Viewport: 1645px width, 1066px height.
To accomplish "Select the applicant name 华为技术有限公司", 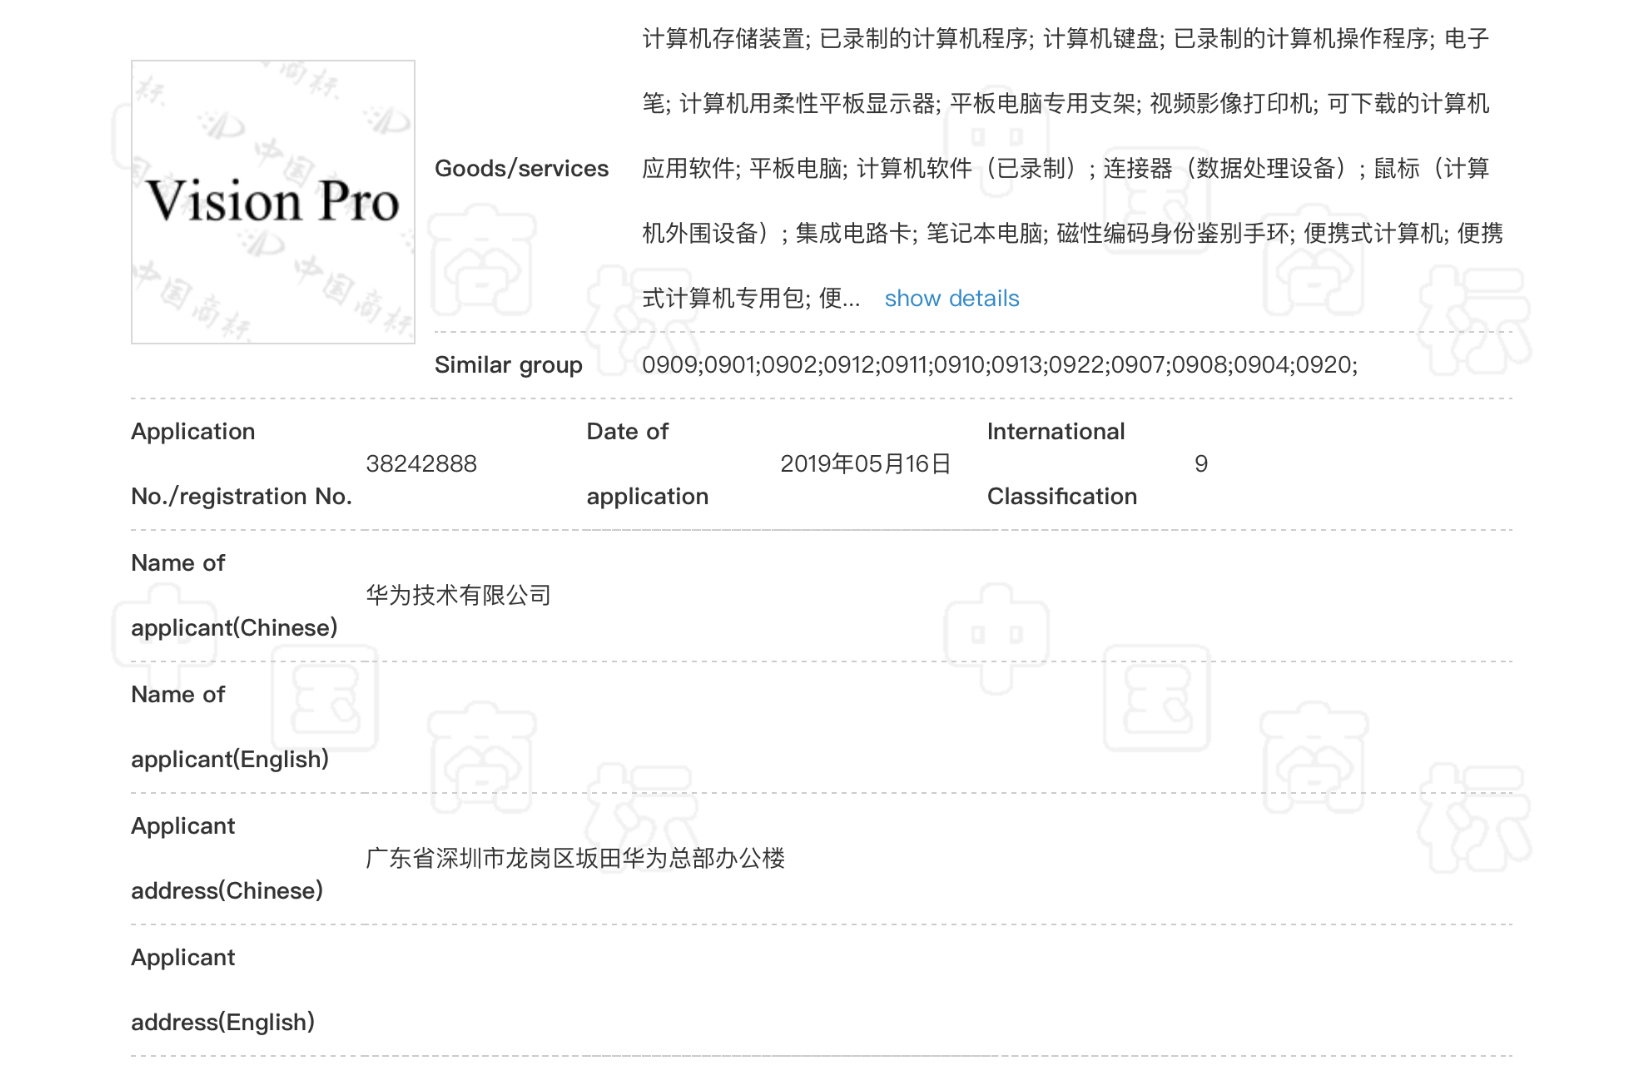I will (x=458, y=596).
